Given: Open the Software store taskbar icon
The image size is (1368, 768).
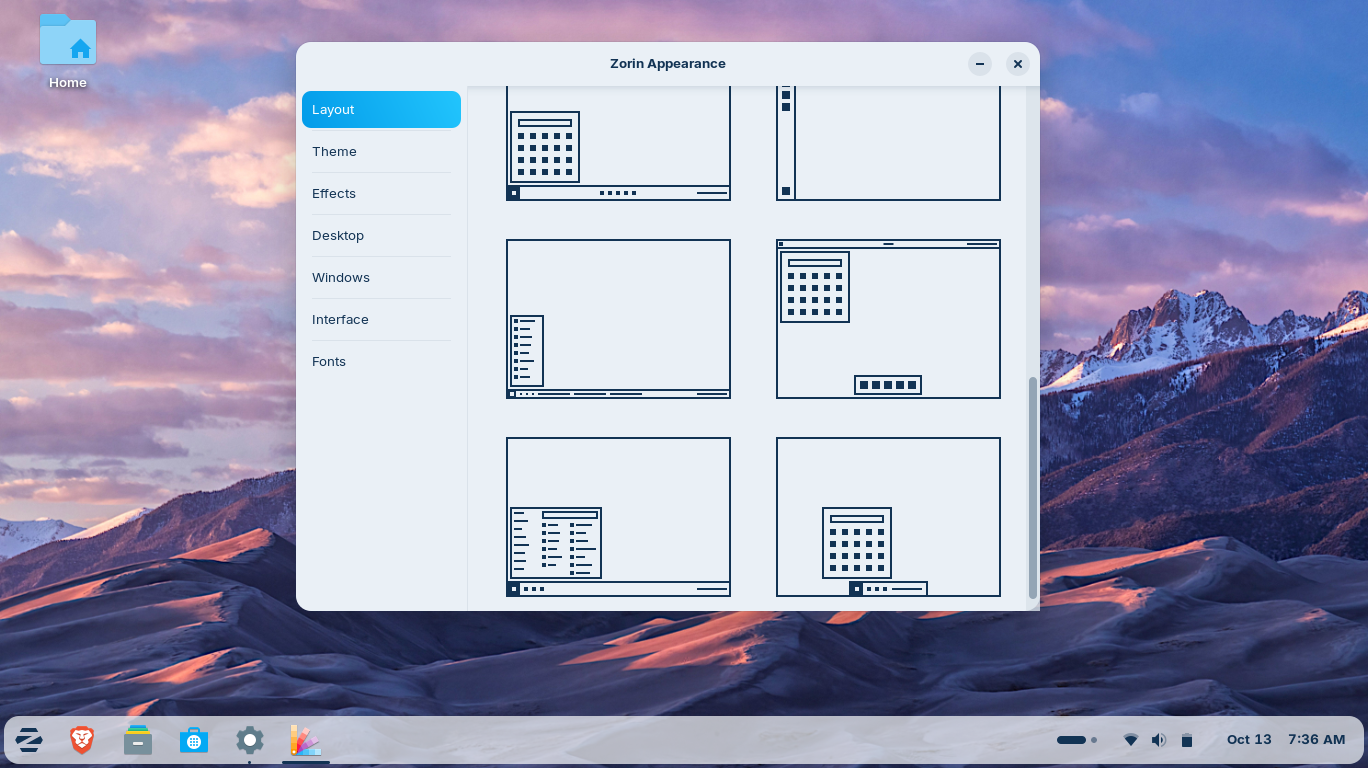Looking at the screenshot, I should (x=194, y=740).
